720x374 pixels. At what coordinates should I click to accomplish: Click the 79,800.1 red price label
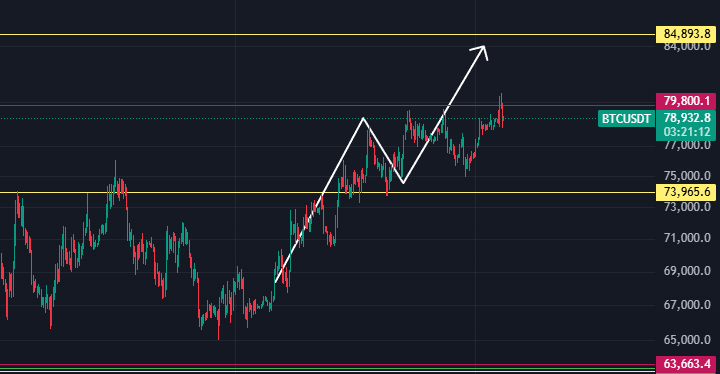686,101
